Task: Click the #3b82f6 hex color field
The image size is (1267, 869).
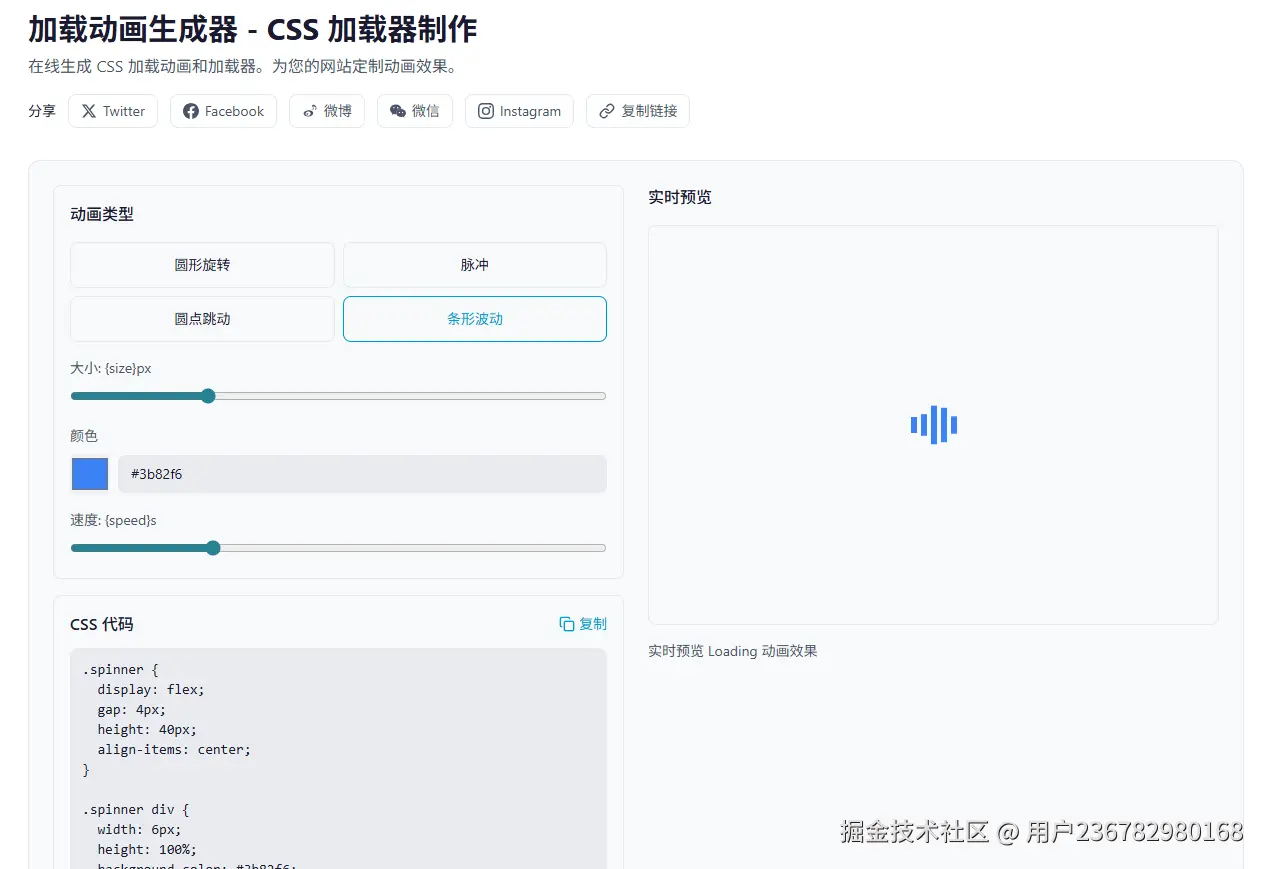Action: tap(362, 474)
